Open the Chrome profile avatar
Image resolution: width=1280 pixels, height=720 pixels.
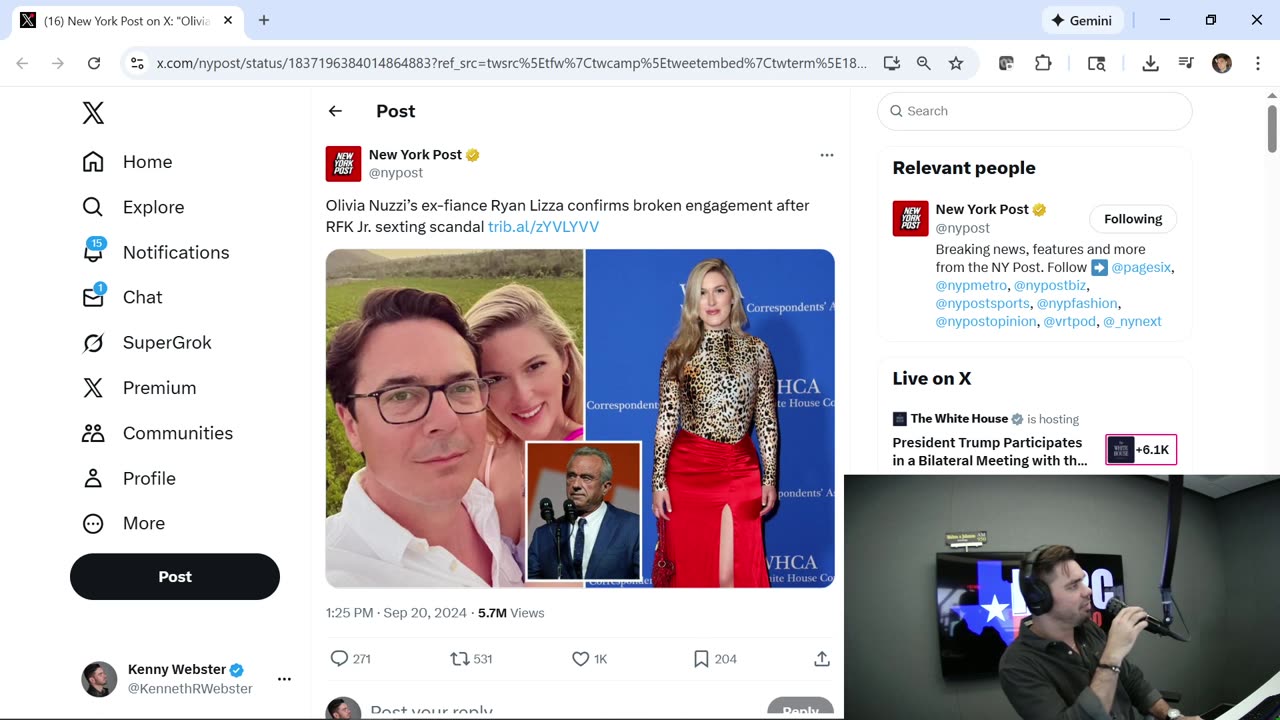[x=1221, y=63]
